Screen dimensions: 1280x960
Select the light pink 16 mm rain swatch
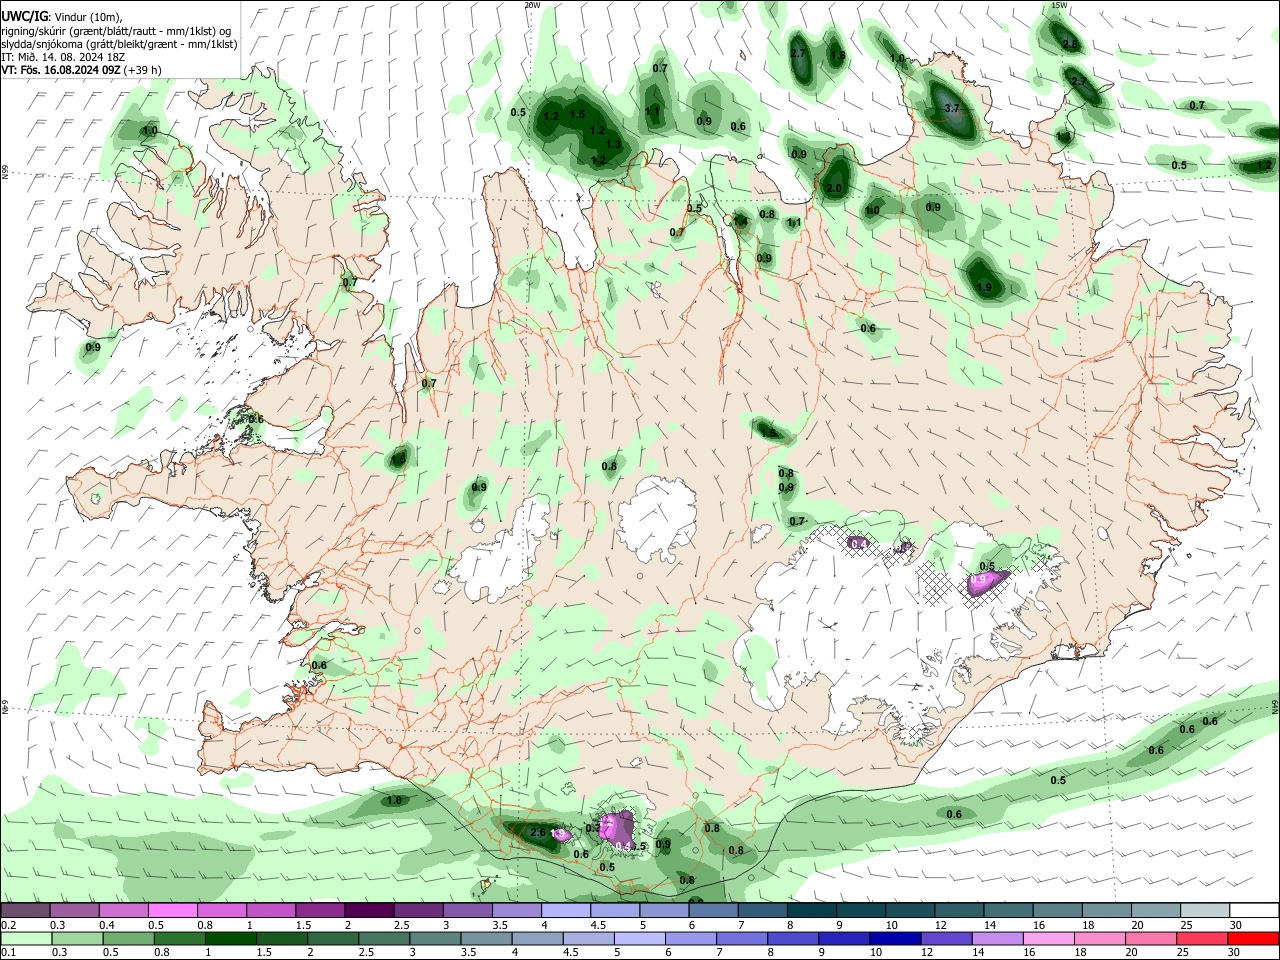click(x=1048, y=938)
